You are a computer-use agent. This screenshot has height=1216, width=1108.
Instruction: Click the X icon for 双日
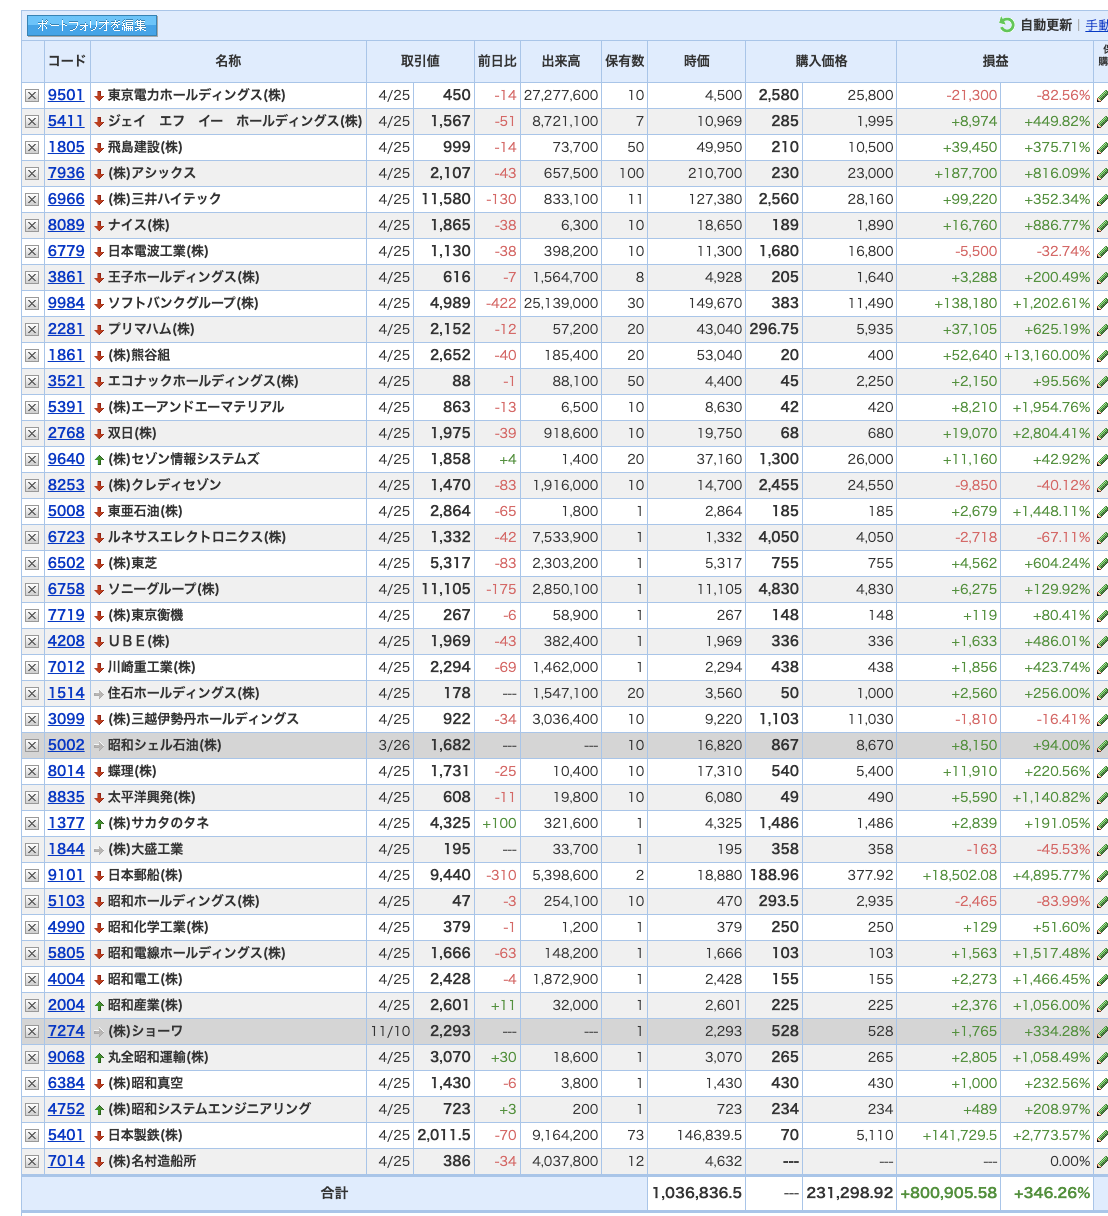click(32, 433)
